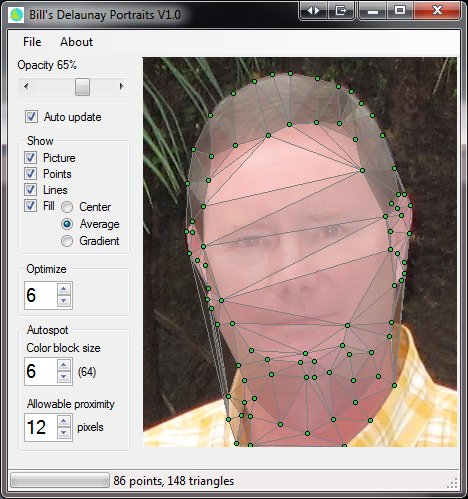This screenshot has height=499, width=468.
Task: Decrease the Optimize value with down arrow
Action: click(64, 301)
